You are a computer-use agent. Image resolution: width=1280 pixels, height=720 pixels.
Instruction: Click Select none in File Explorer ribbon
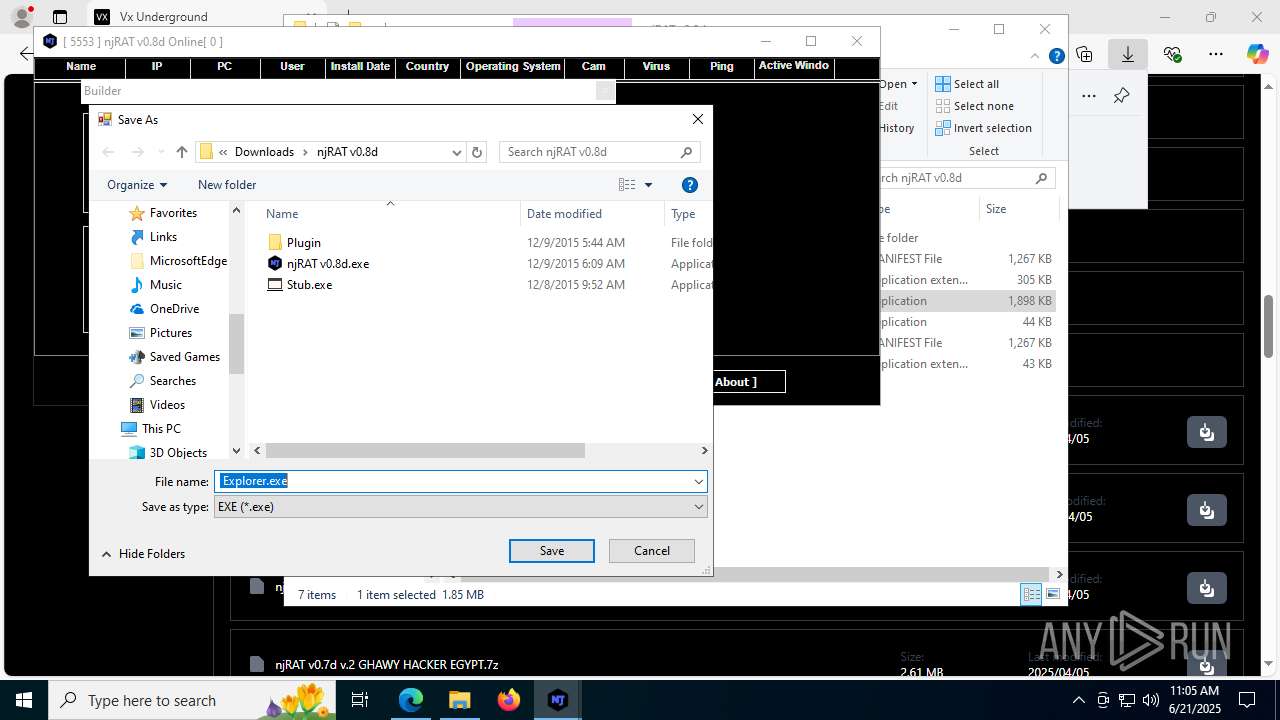click(974, 106)
